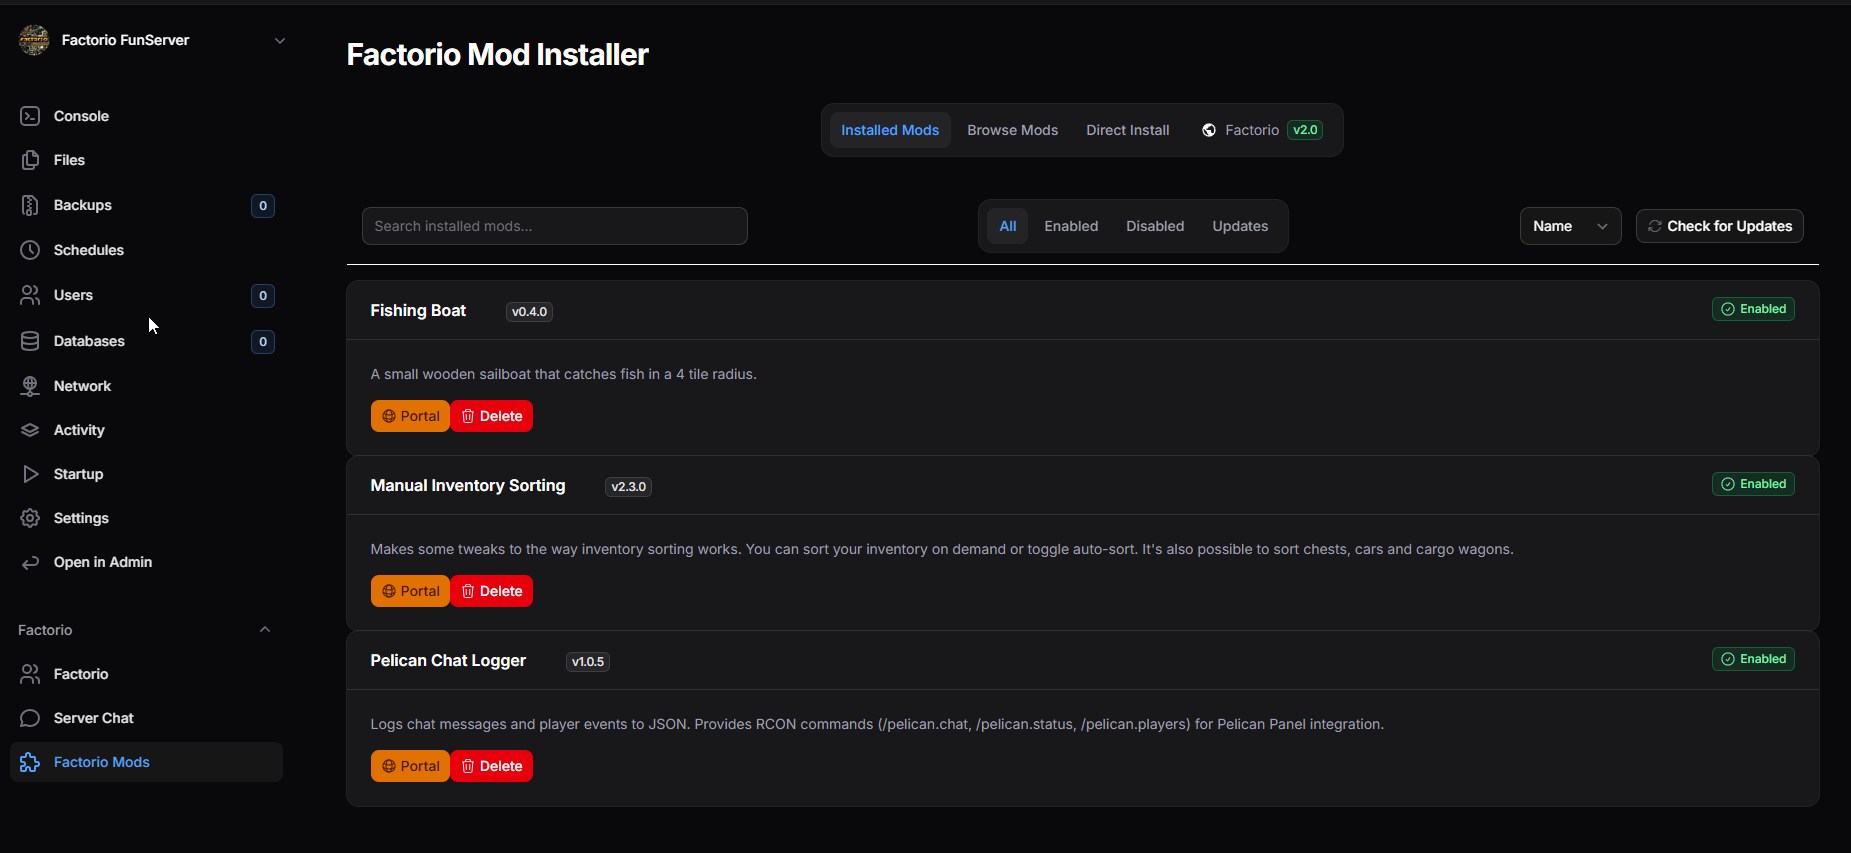This screenshot has width=1851, height=853.
Task: Click Check for Updates button
Action: click(x=1720, y=226)
